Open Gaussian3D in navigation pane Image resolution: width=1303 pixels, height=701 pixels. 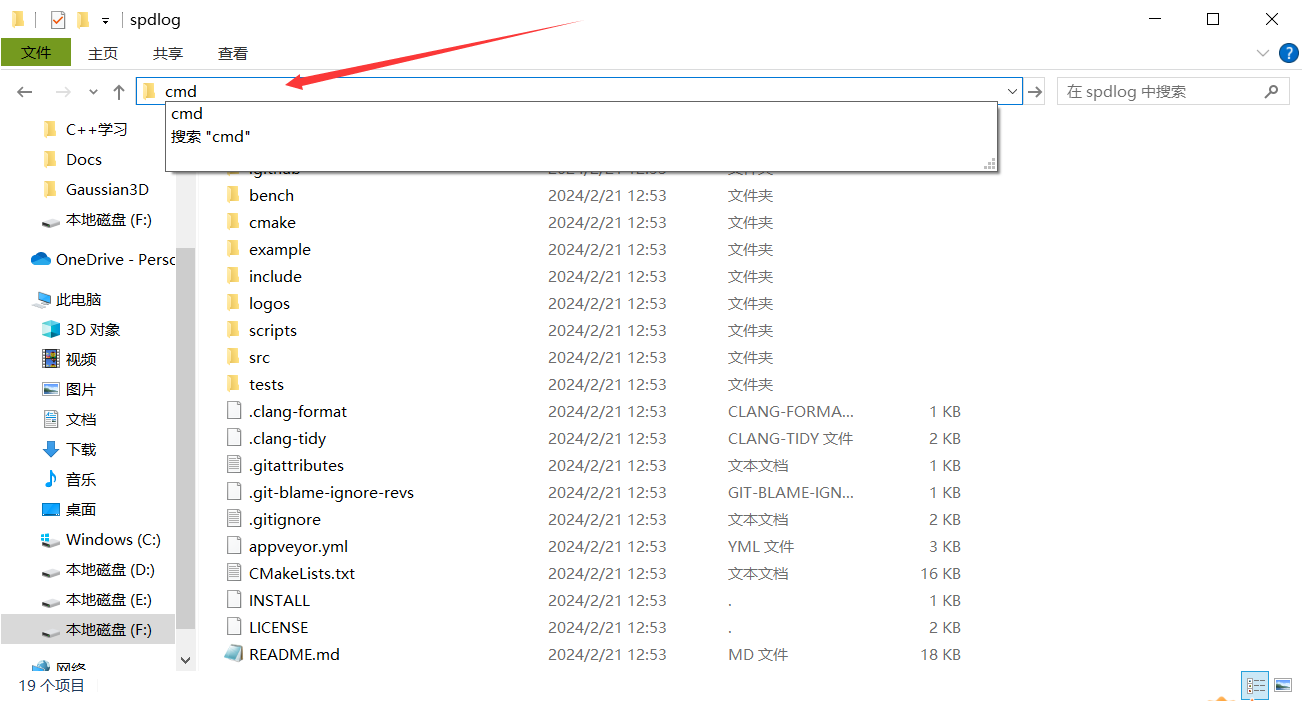click(107, 190)
